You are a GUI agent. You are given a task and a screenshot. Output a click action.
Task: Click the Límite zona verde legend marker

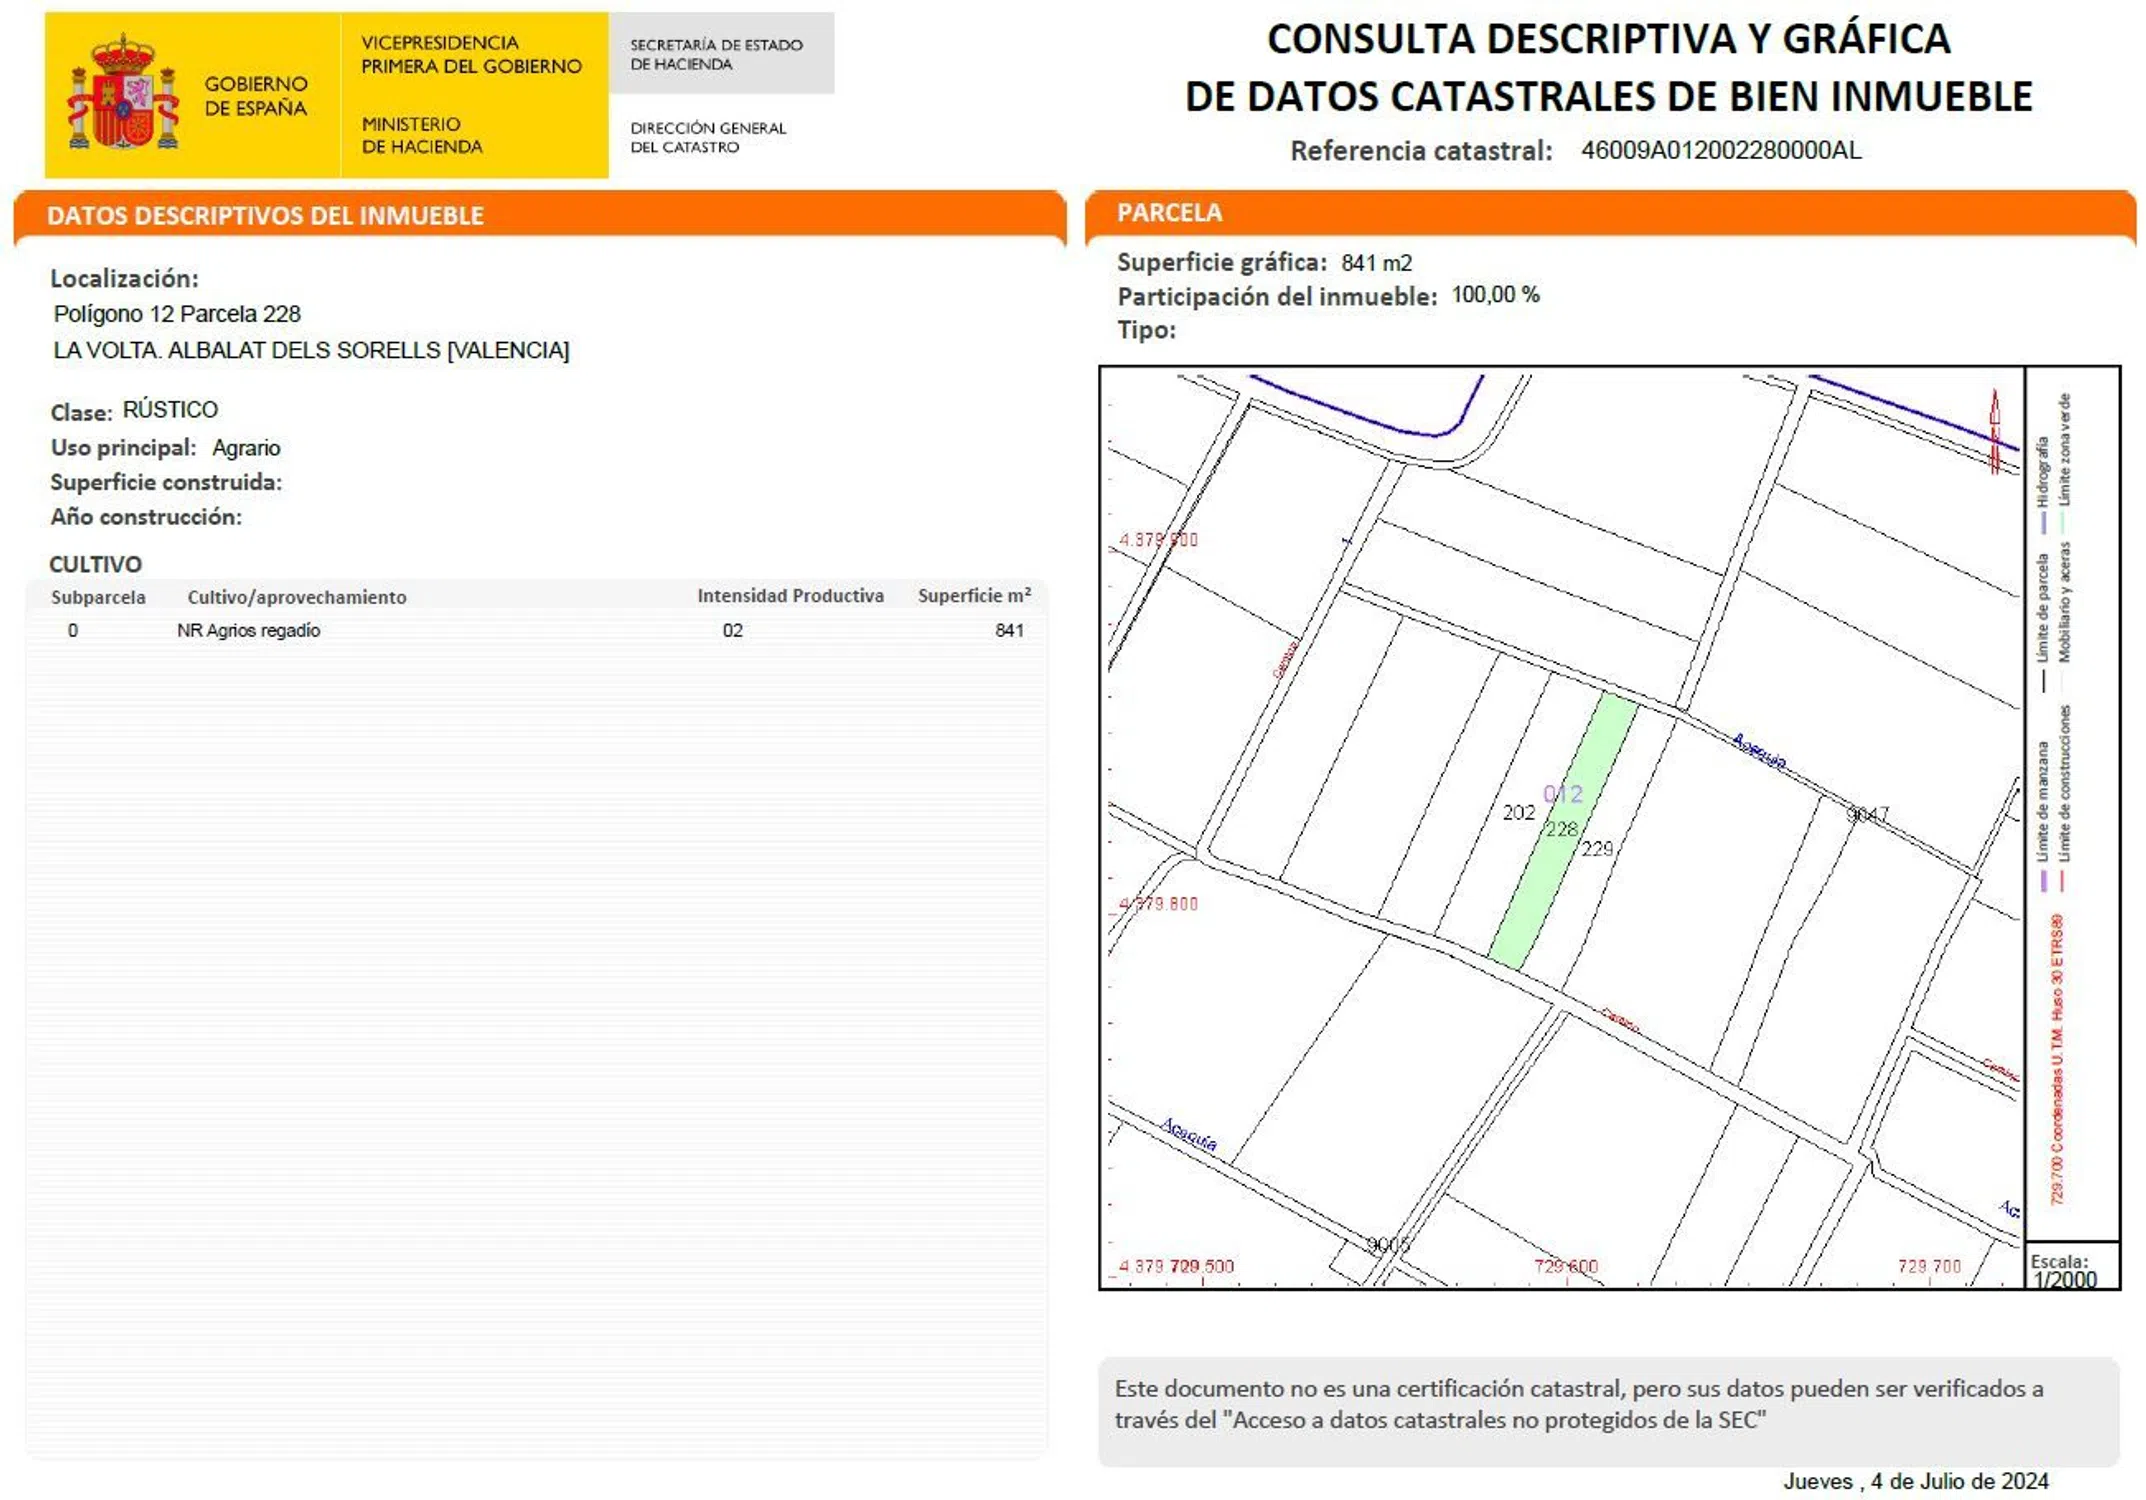[2063, 522]
